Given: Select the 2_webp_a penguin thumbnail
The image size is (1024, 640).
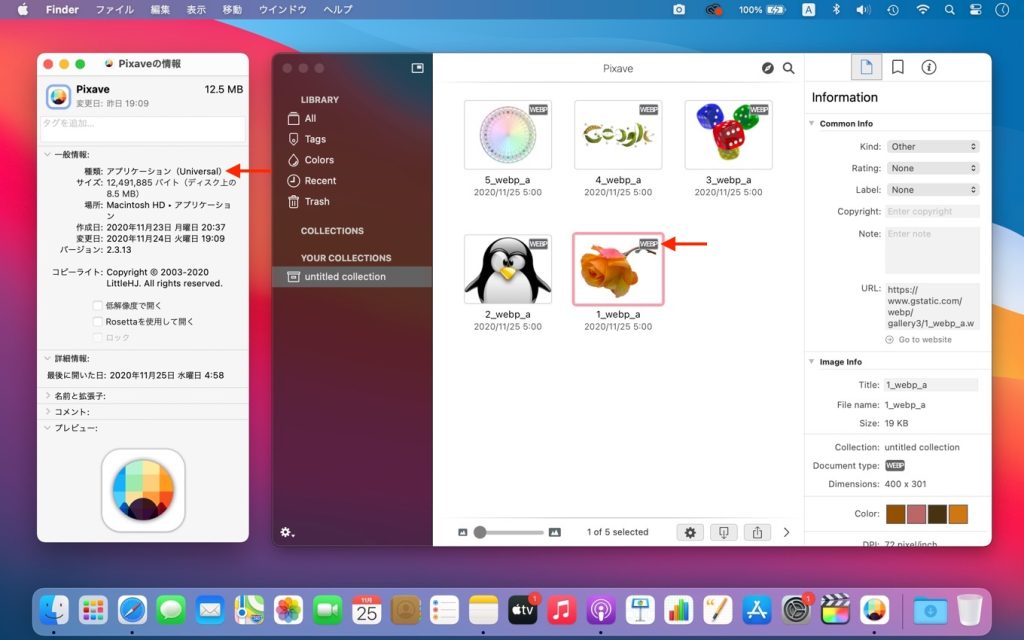Looking at the screenshot, I should tap(508, 269).
